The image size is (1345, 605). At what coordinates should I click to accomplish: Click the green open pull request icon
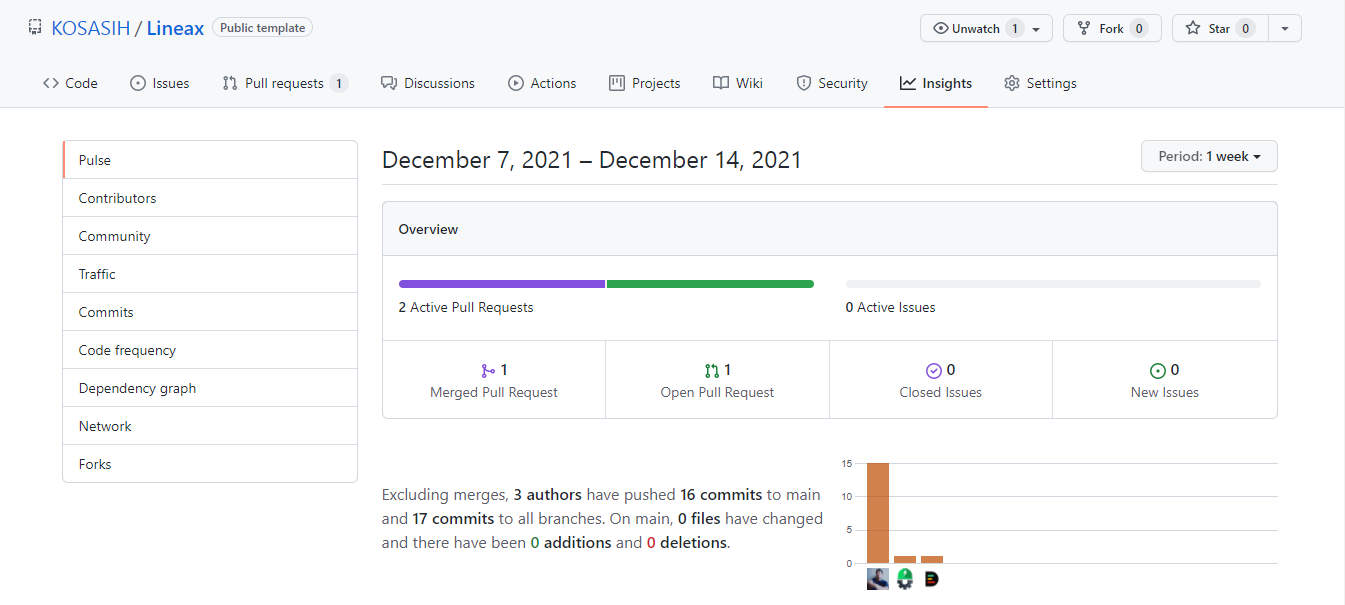coord(712,370)
